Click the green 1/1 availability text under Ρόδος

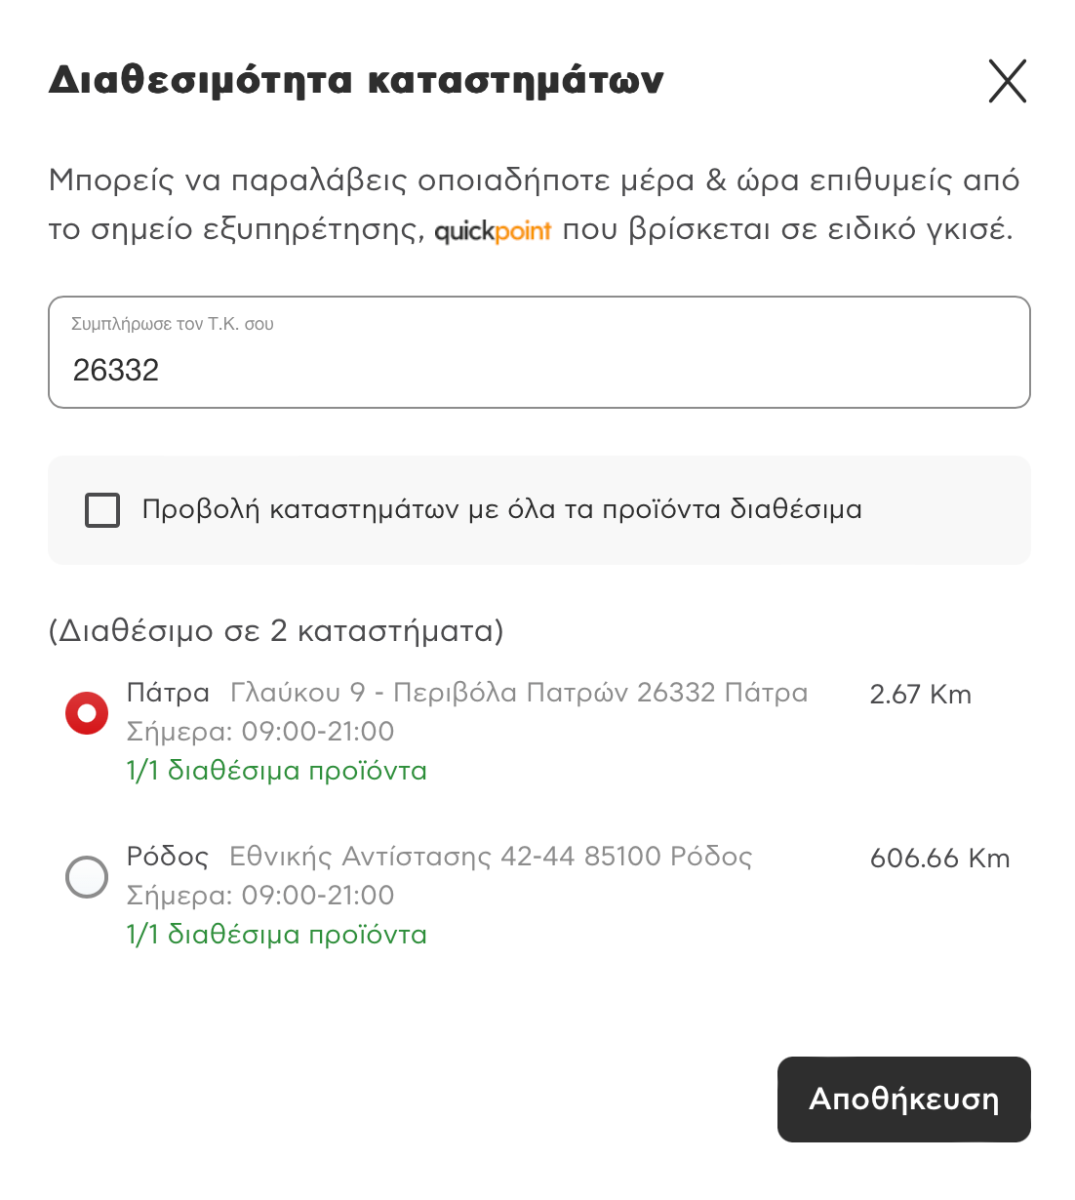coord(277,934)
